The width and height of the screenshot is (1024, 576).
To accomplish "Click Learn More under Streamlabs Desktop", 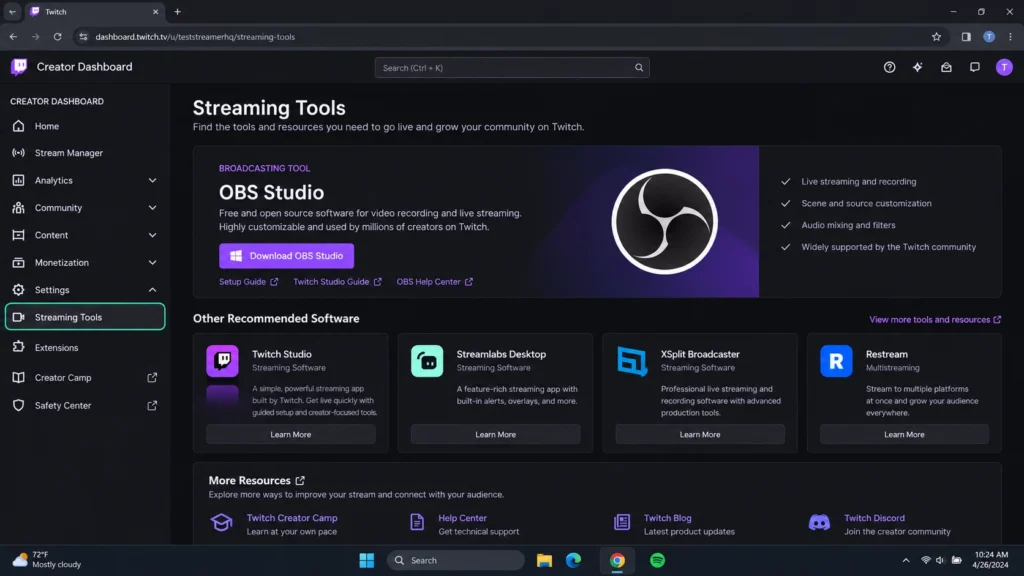I will tap(495, 434).
